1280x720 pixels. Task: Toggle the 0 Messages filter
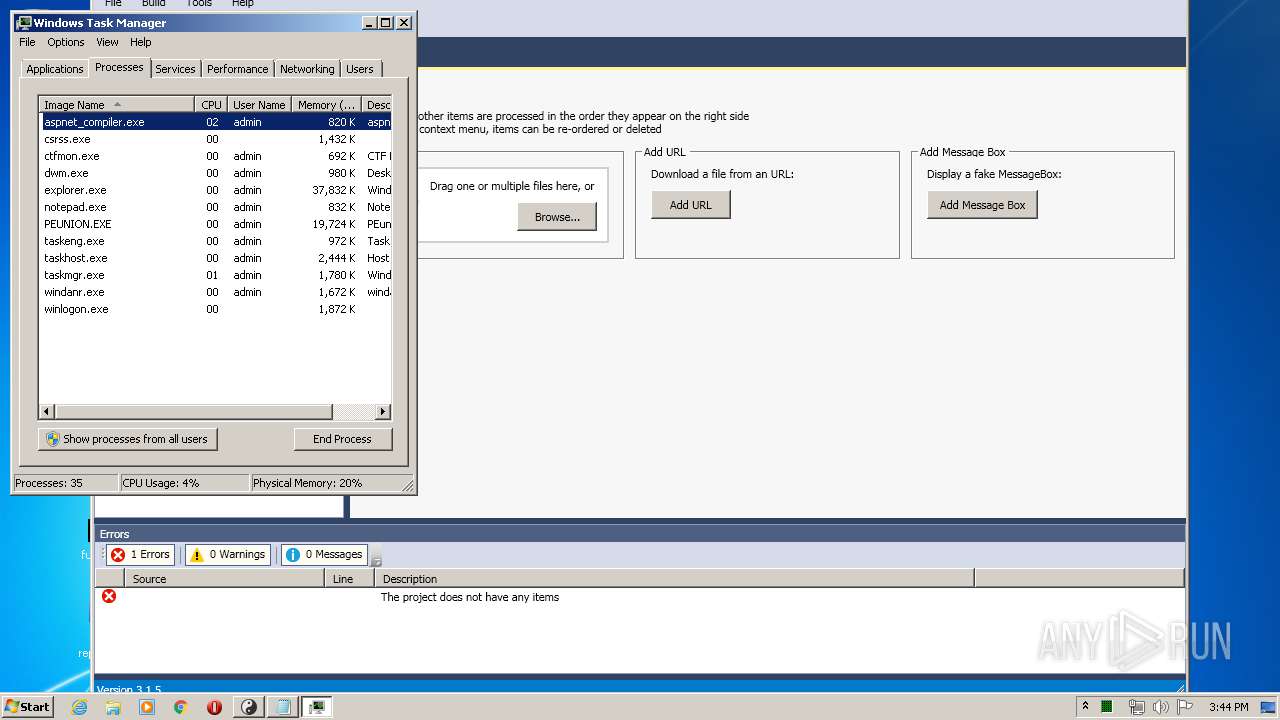point(324,554)
